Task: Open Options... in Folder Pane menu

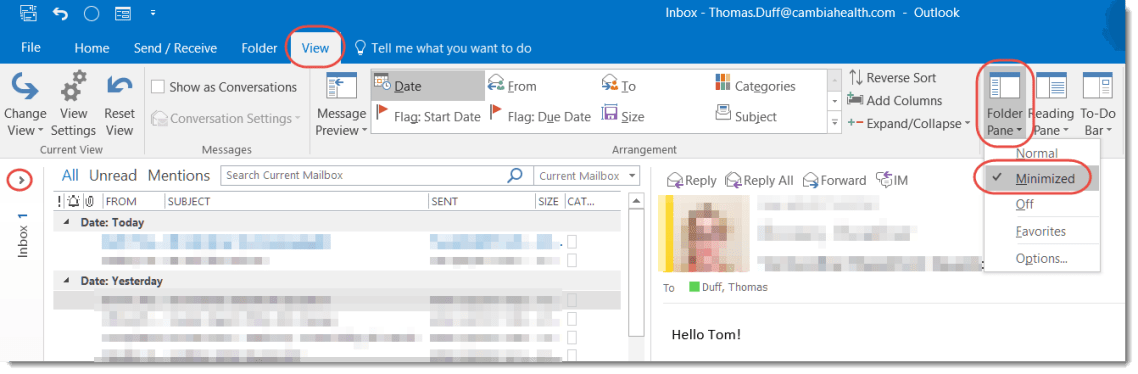Action: [1041, 259]
